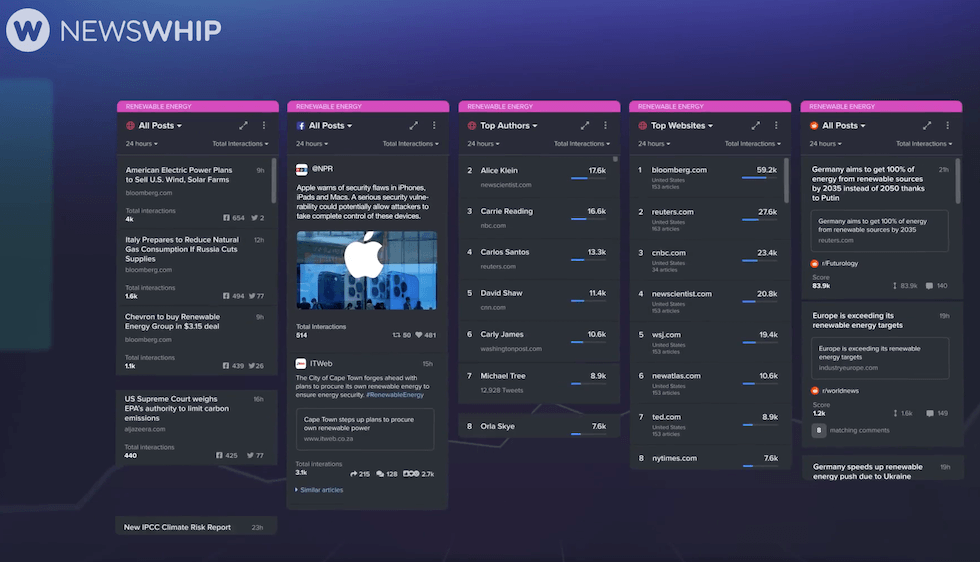Viewport: 980px width, 562px height.
Task: Change 24 hours filter in first web panel
Action: [x=141, y=144]
